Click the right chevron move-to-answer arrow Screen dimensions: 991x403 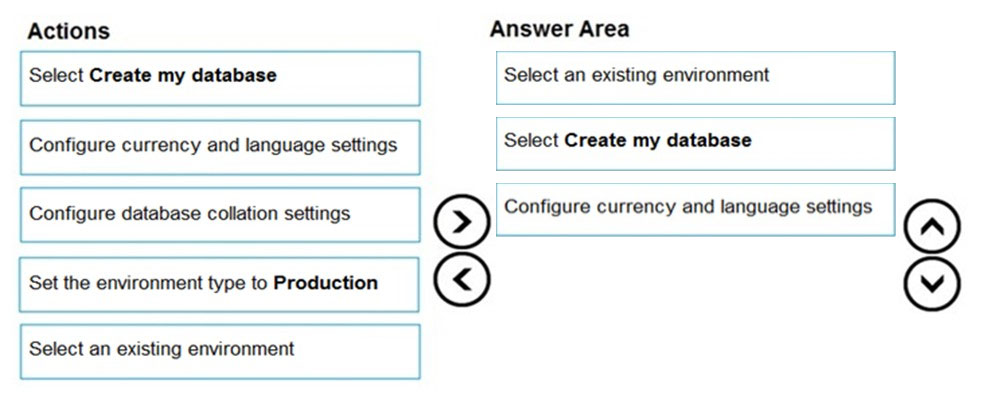[462, 222]
